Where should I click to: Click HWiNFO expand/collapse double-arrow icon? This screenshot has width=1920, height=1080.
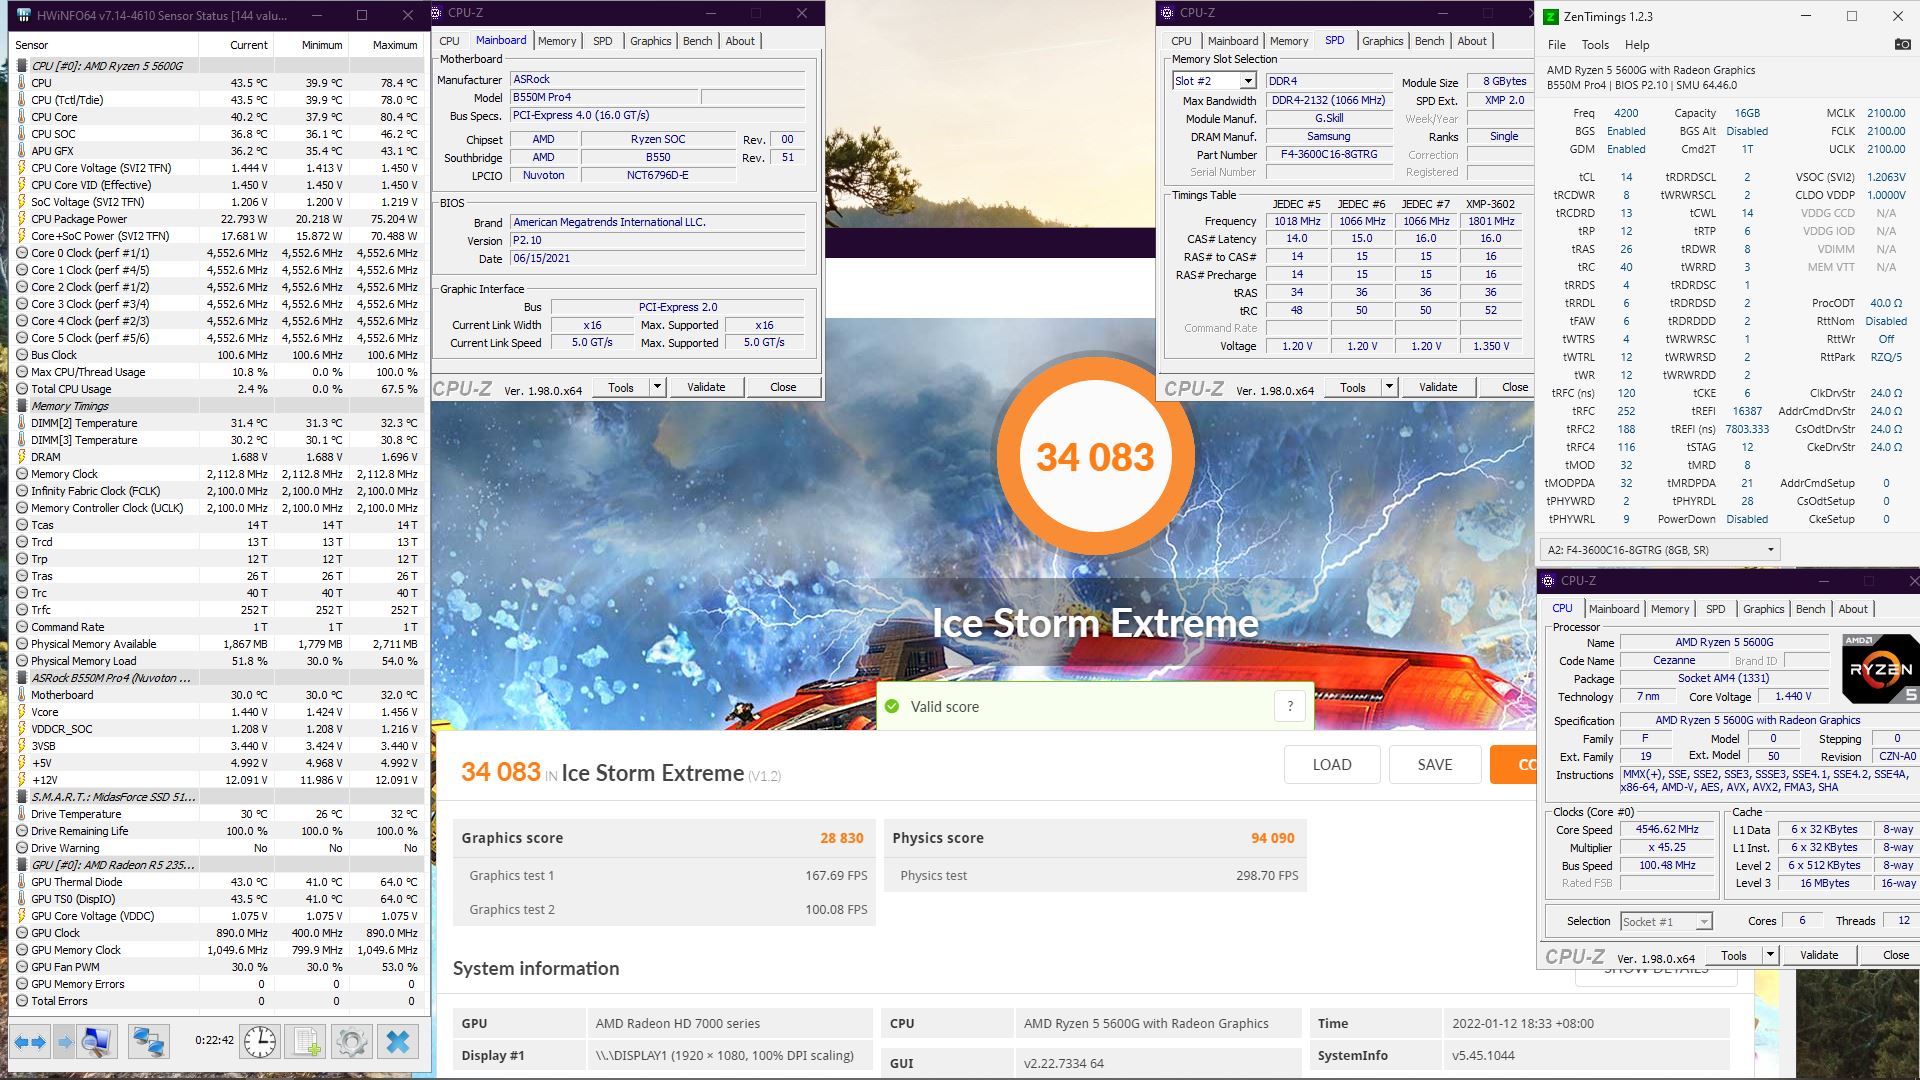pos(29,1042)
